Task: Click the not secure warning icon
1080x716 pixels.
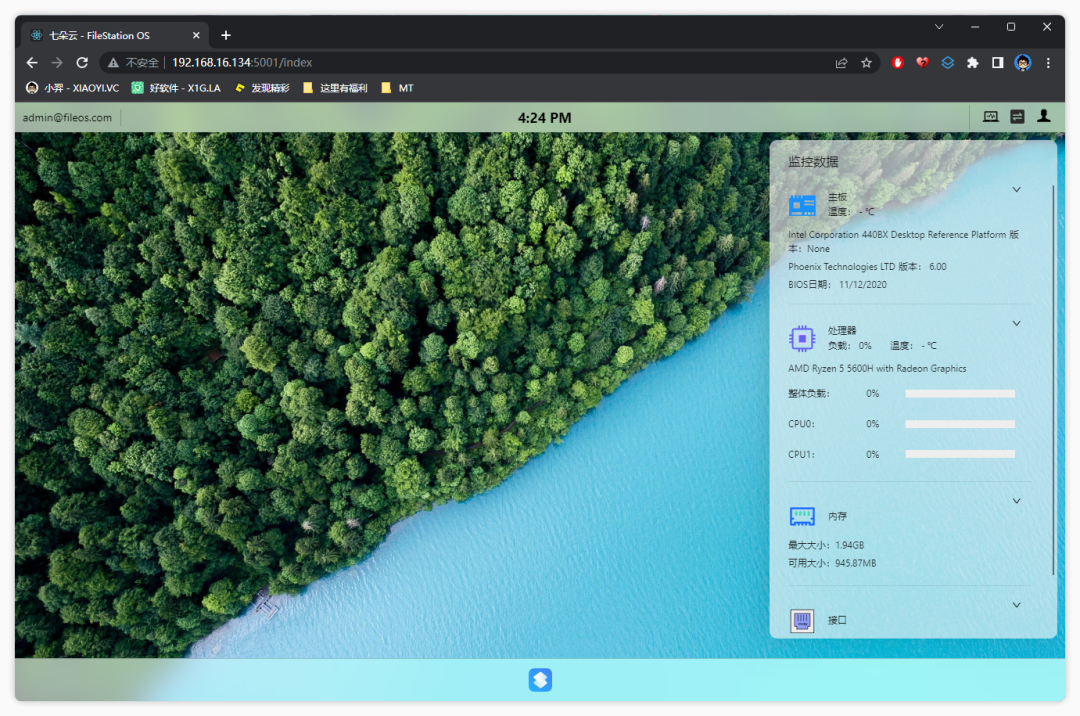Action: pyautogui.click(x=114, y=63)
